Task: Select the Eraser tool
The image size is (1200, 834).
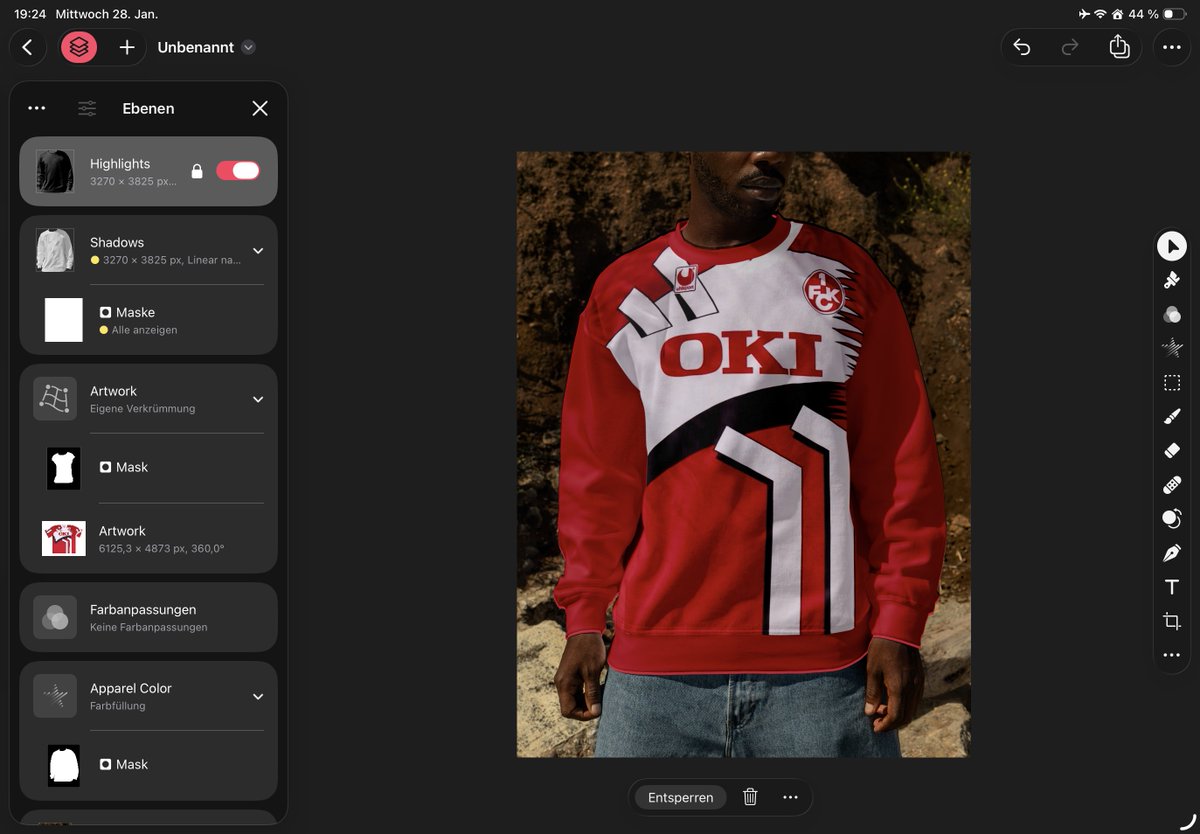Action: 1171,451
